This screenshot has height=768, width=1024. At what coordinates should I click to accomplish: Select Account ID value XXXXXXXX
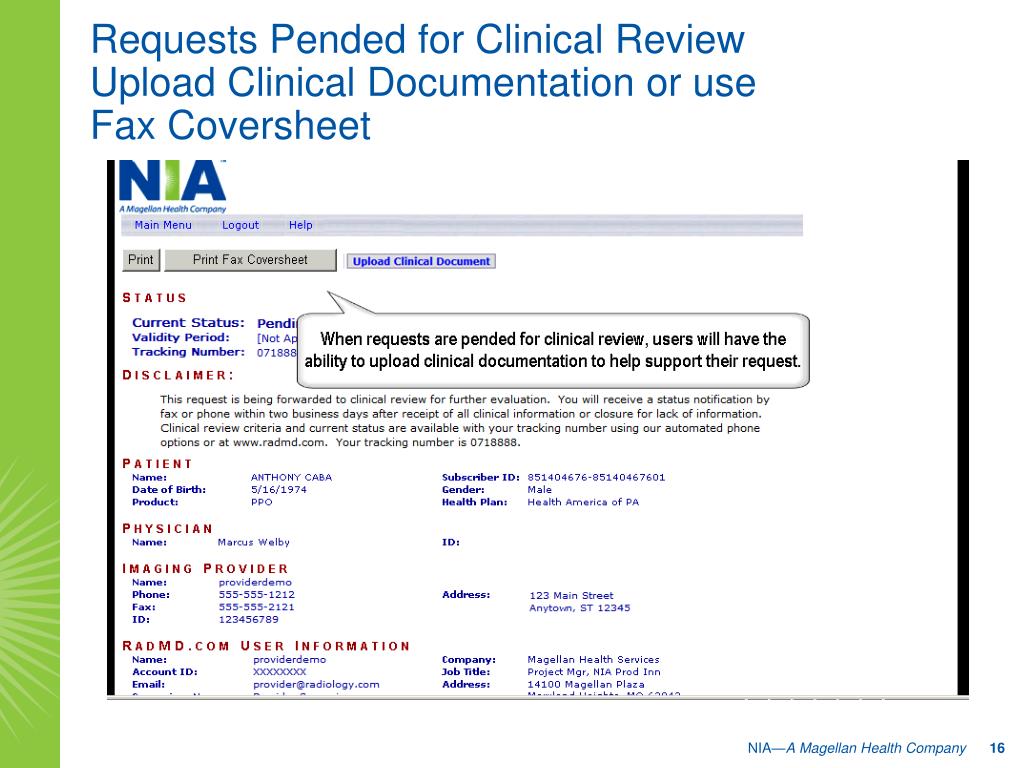pyautogui.click(x=280, y=672)
